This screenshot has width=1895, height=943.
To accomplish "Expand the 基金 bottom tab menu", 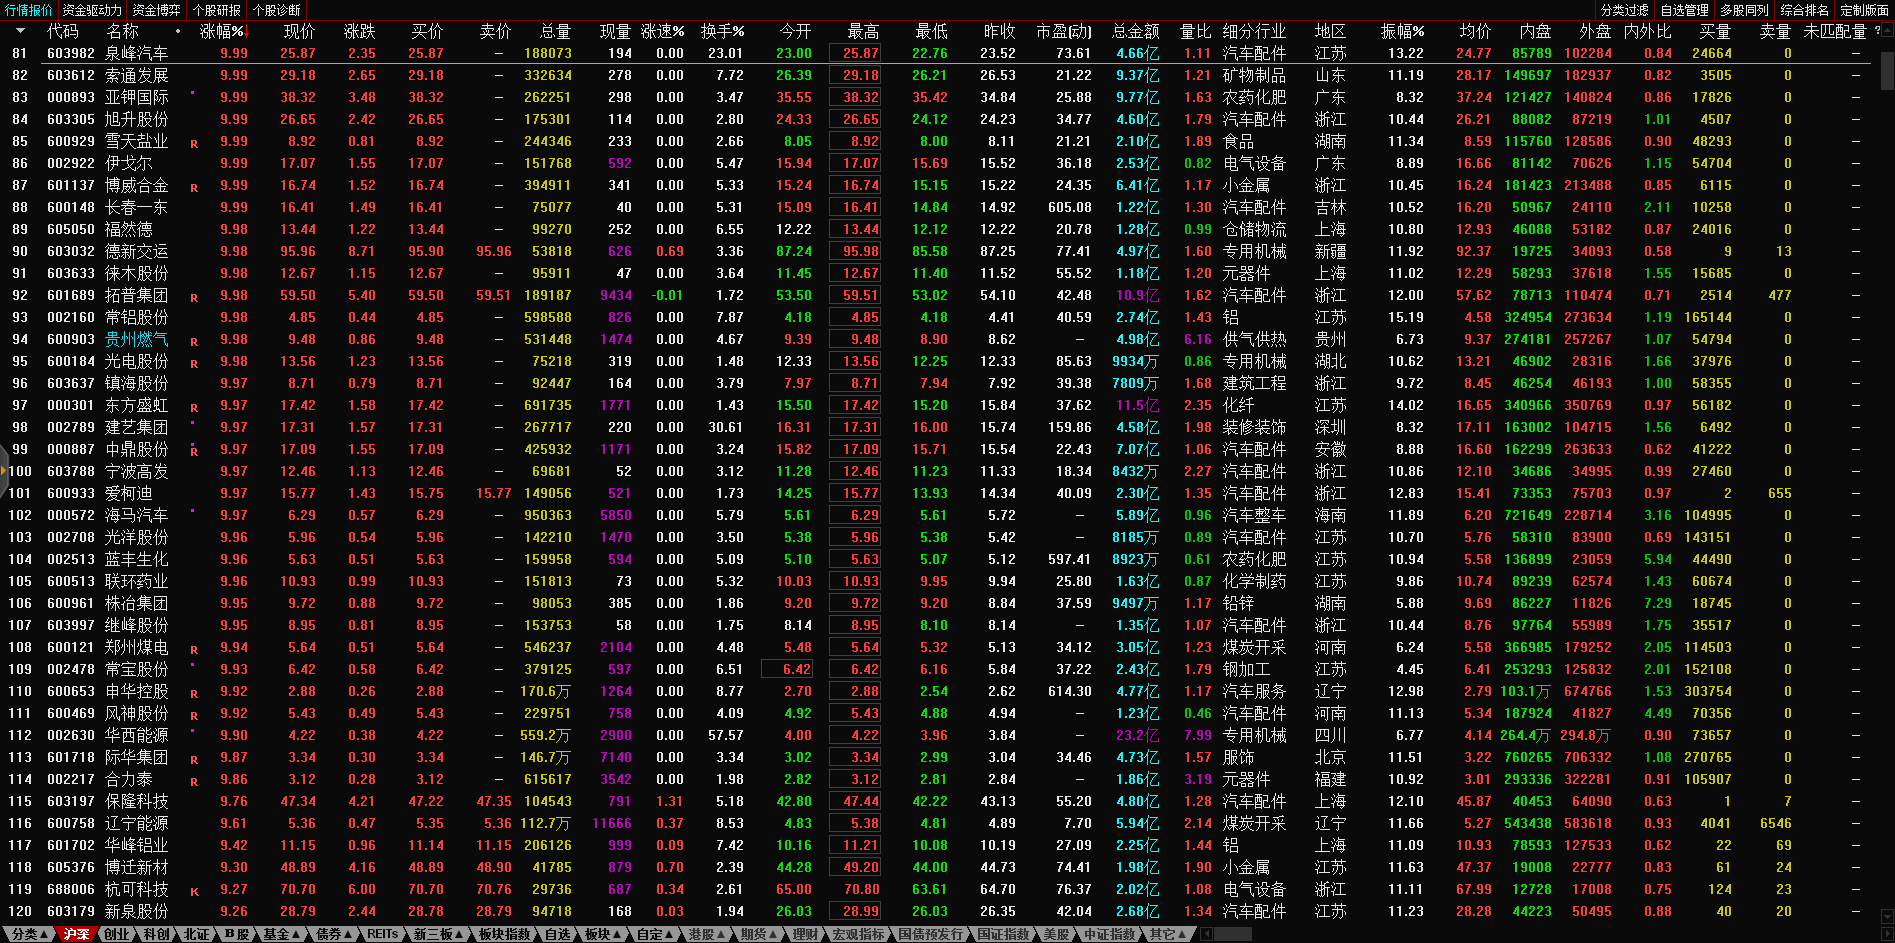I will (x=281, y=934).
